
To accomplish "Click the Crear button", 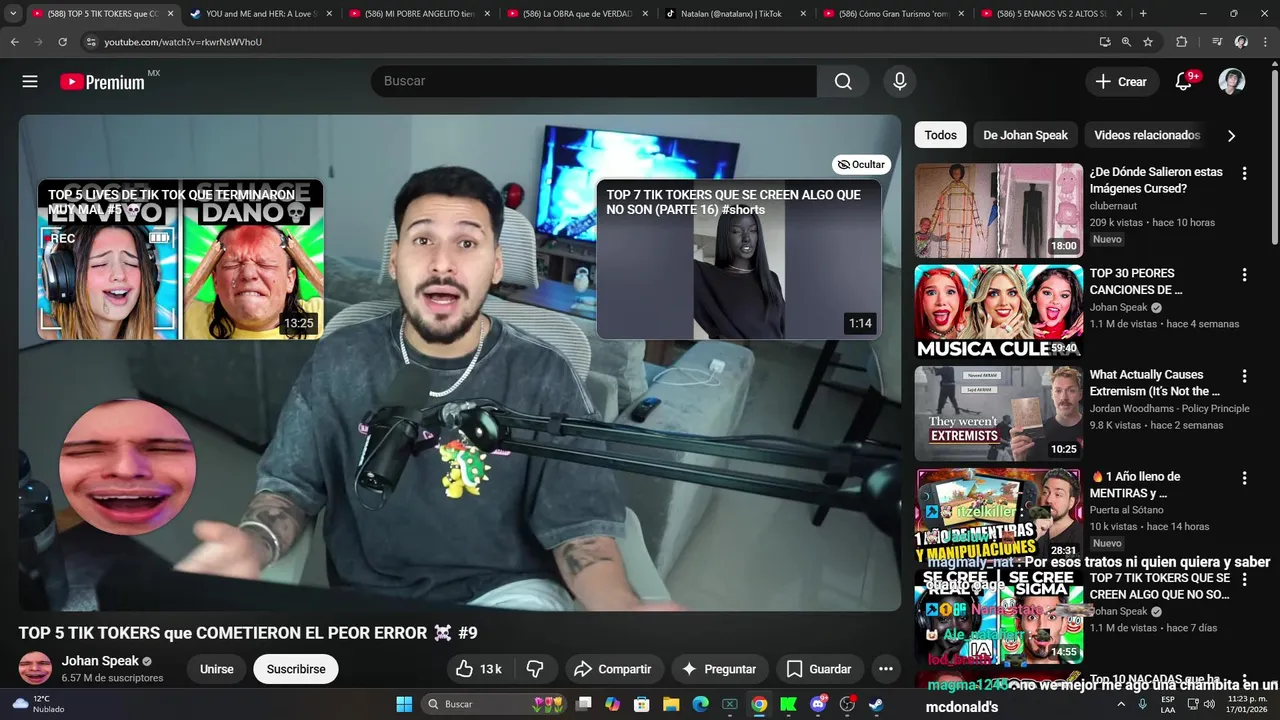I will (1122, 82).
